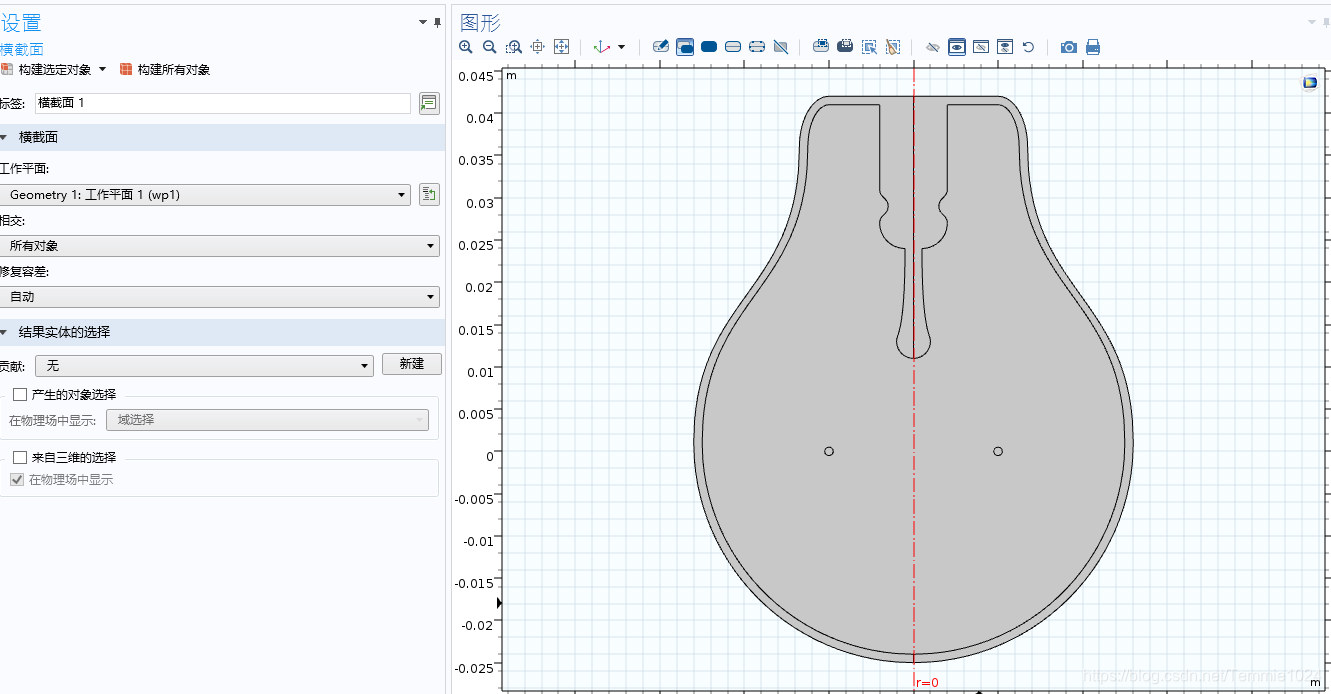The image size is (1331, 694).
Task: Click the 标签 text field with 横截面 1
Action: click(x=222, y=103)
